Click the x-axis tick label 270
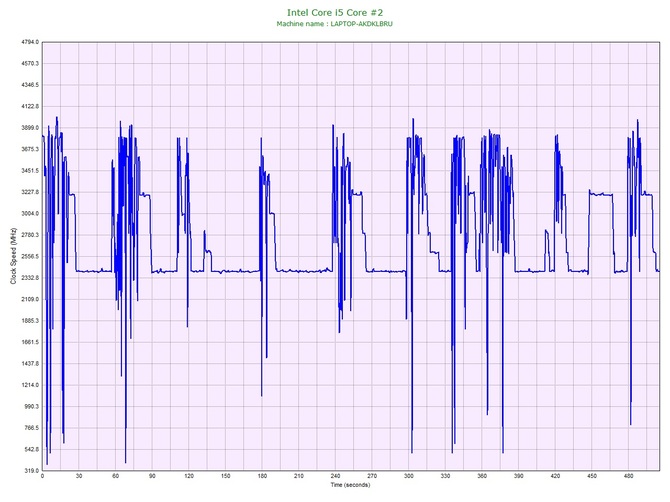This screenshot has height=502, width=670. 372,476
